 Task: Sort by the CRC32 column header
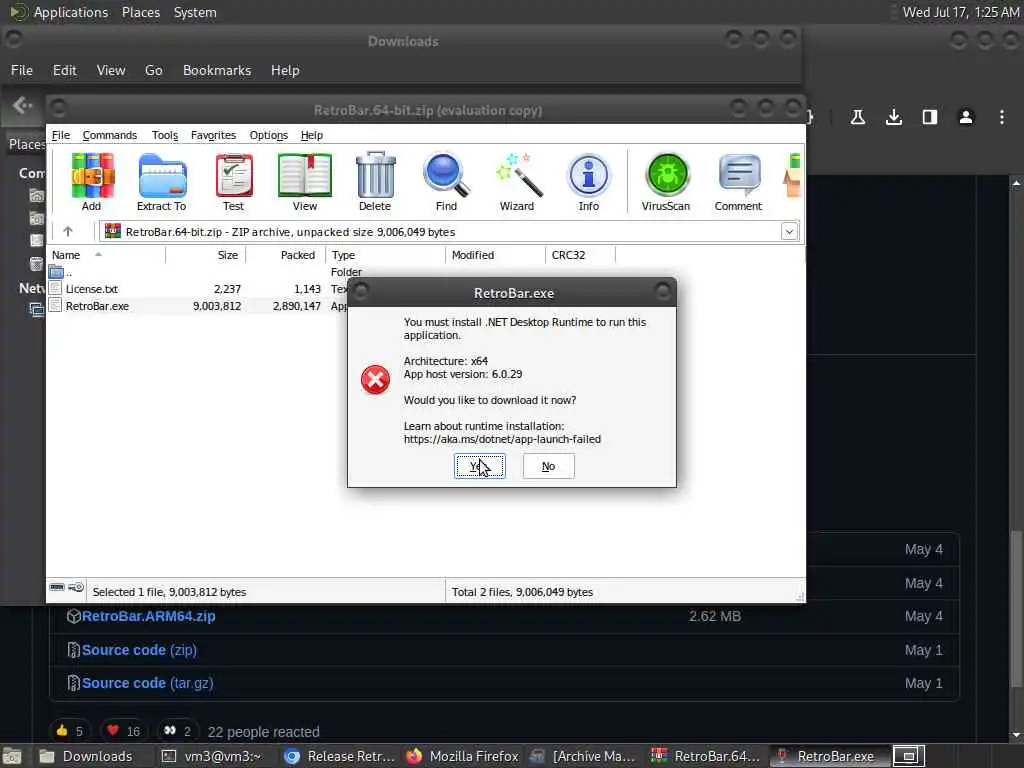580,255
